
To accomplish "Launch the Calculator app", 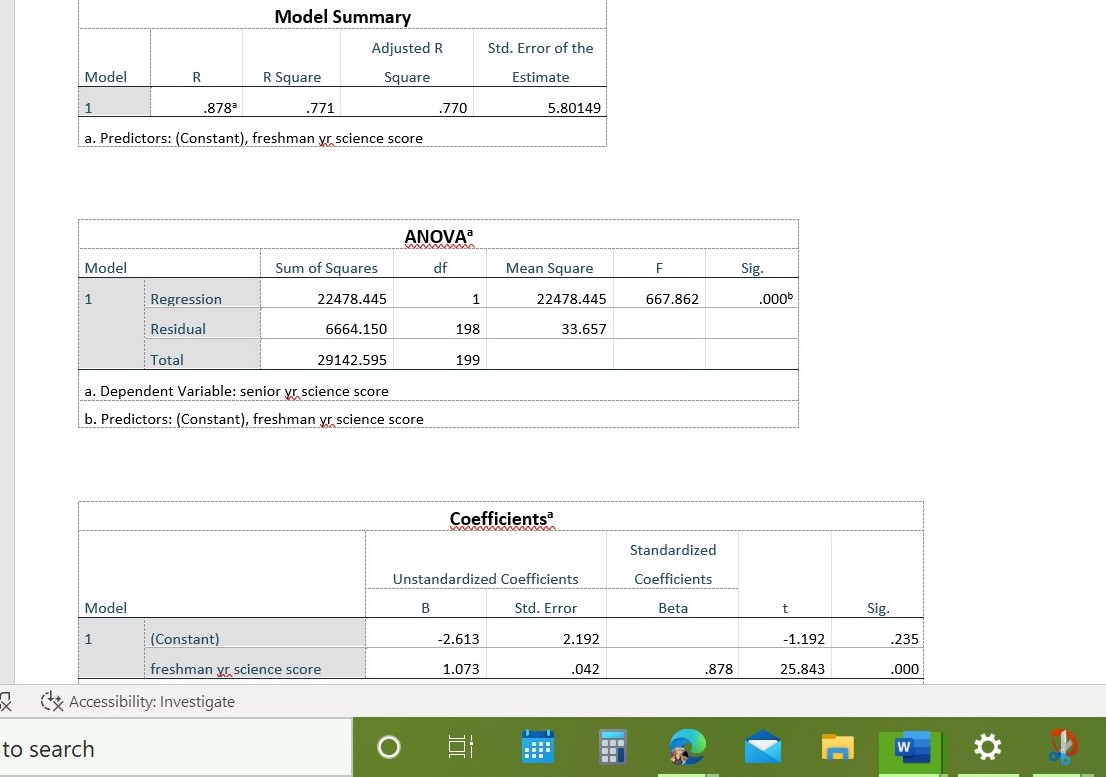I will click(611, 746).
